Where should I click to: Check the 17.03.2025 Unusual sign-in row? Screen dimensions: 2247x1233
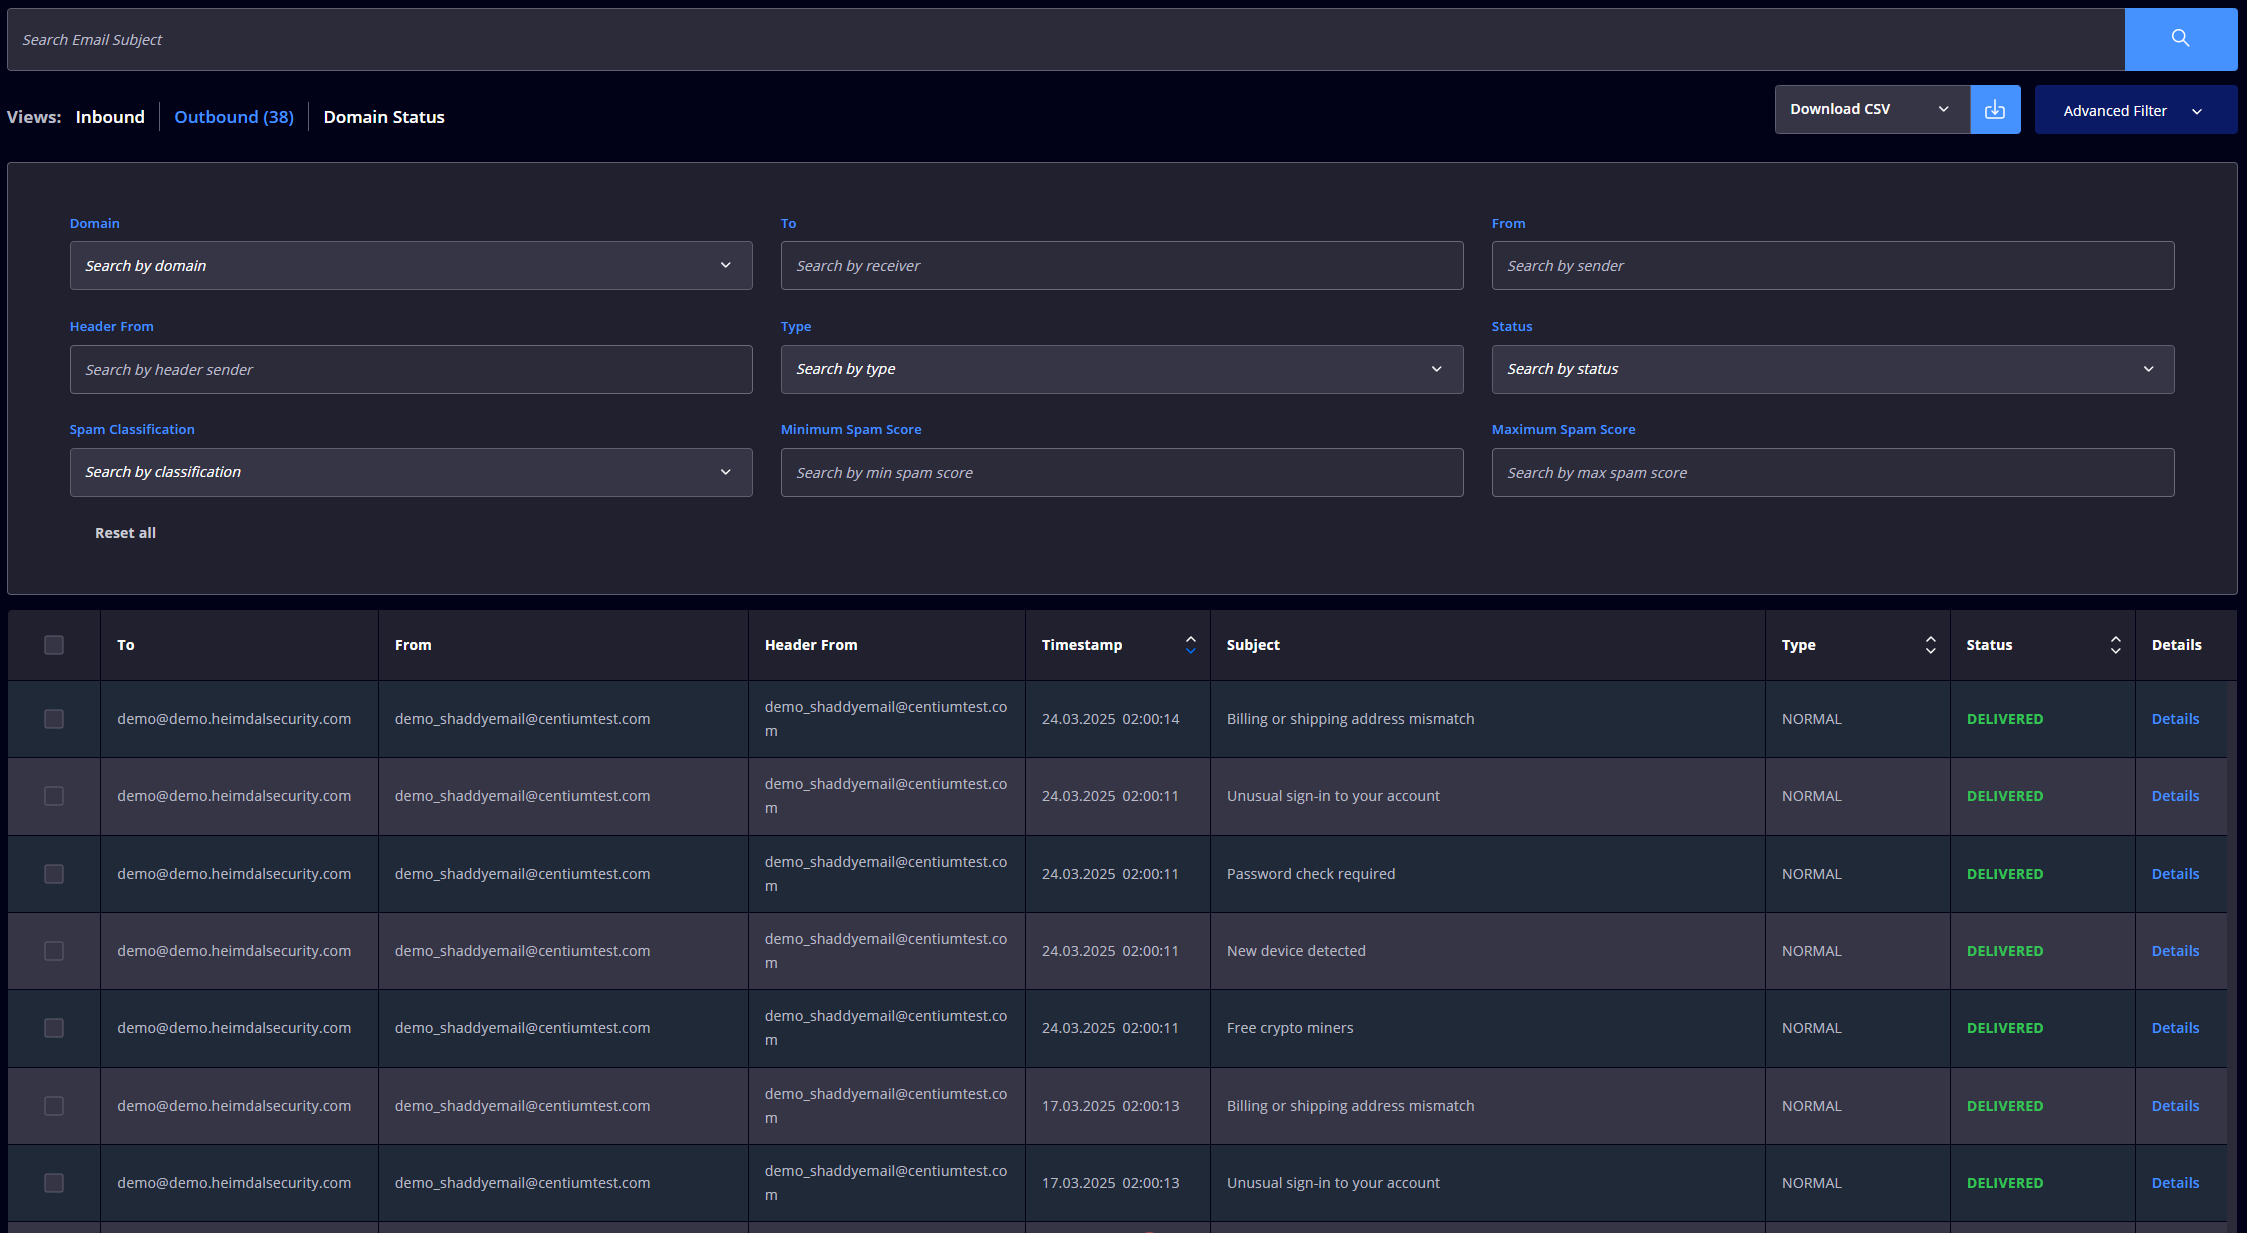(54, 1183)
